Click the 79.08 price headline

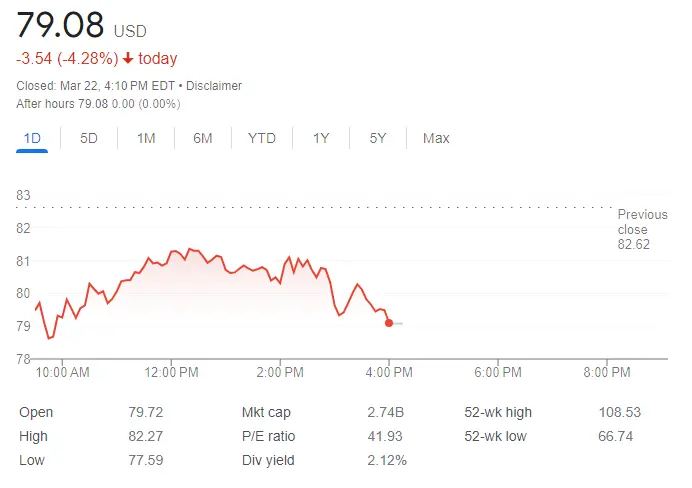tap(60, 25)
